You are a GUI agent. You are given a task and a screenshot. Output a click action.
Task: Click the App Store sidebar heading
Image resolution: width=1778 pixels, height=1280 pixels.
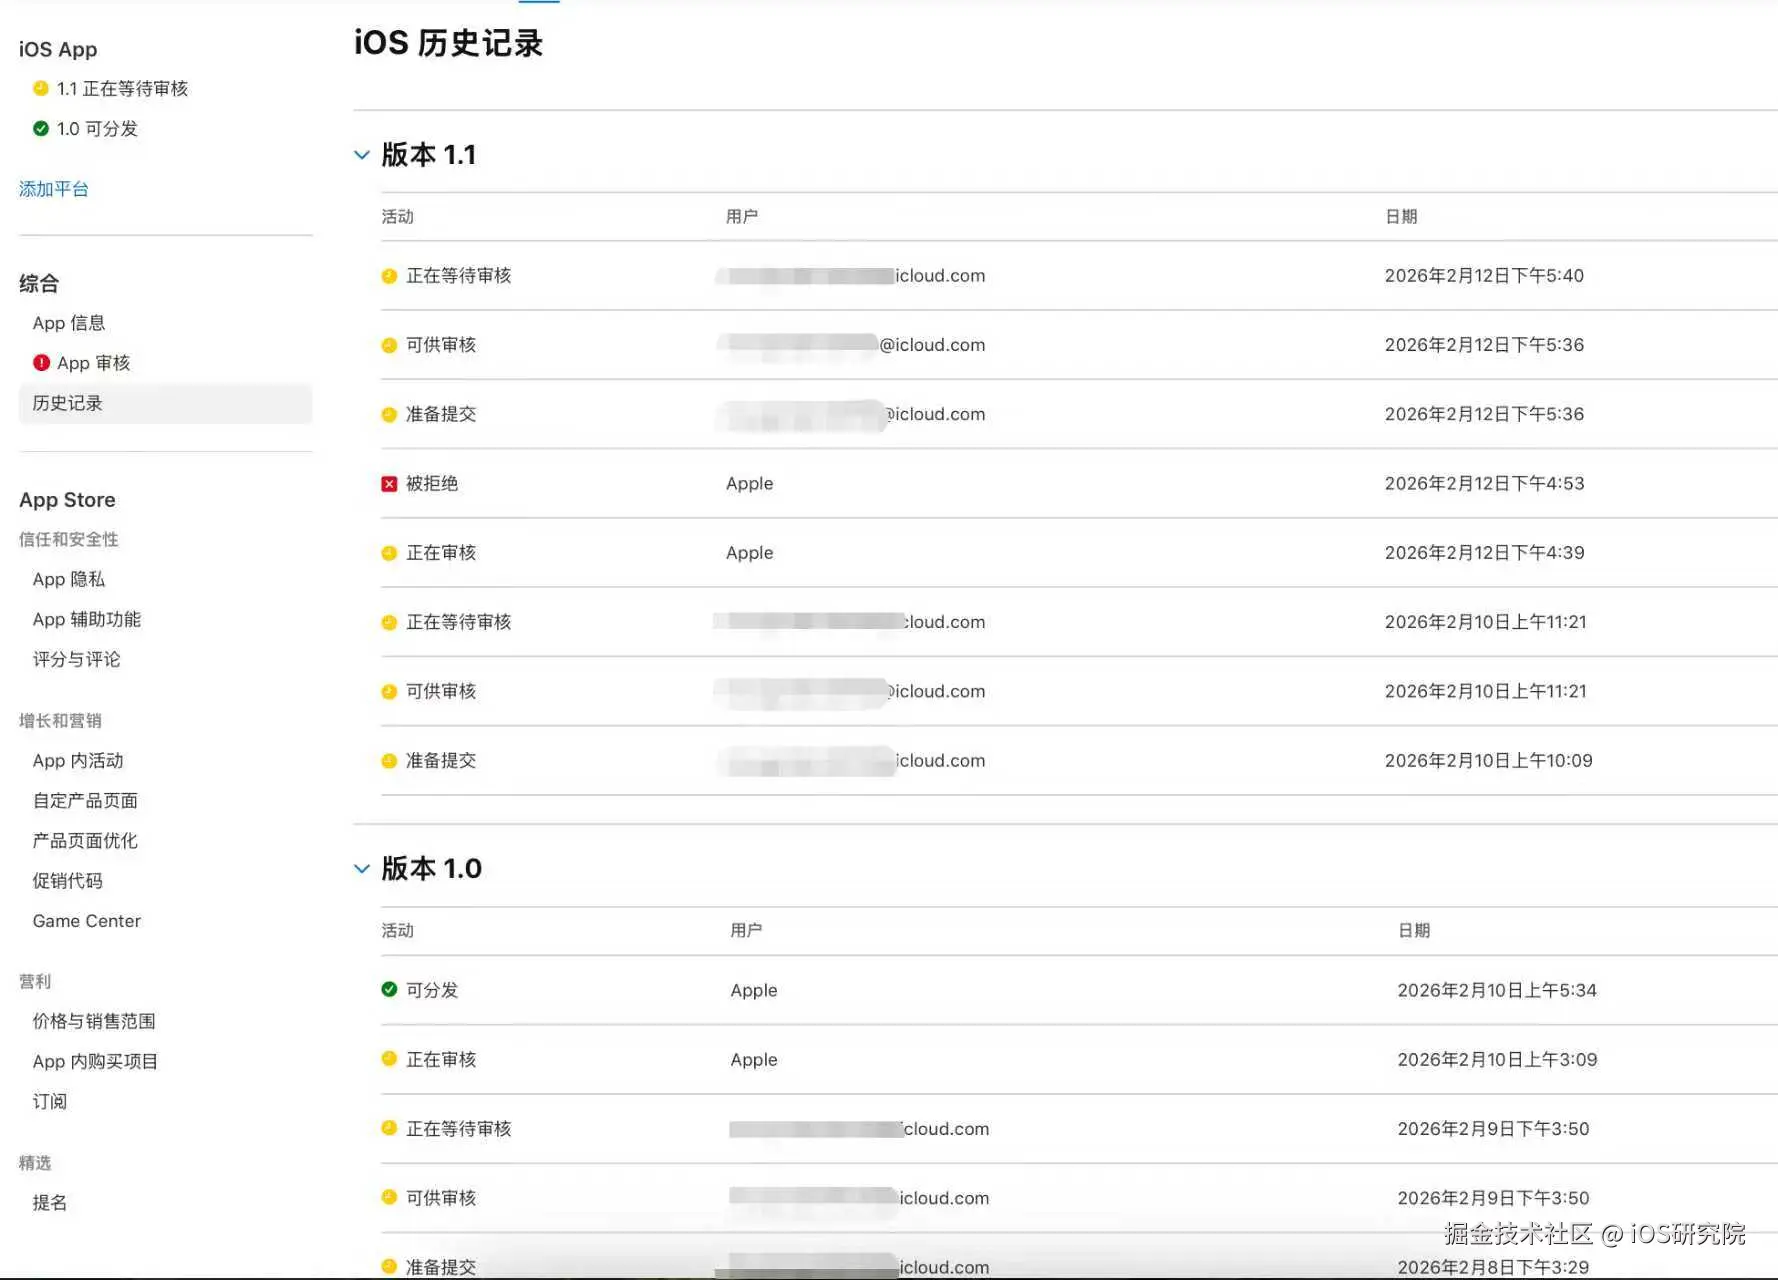(67, 500)
